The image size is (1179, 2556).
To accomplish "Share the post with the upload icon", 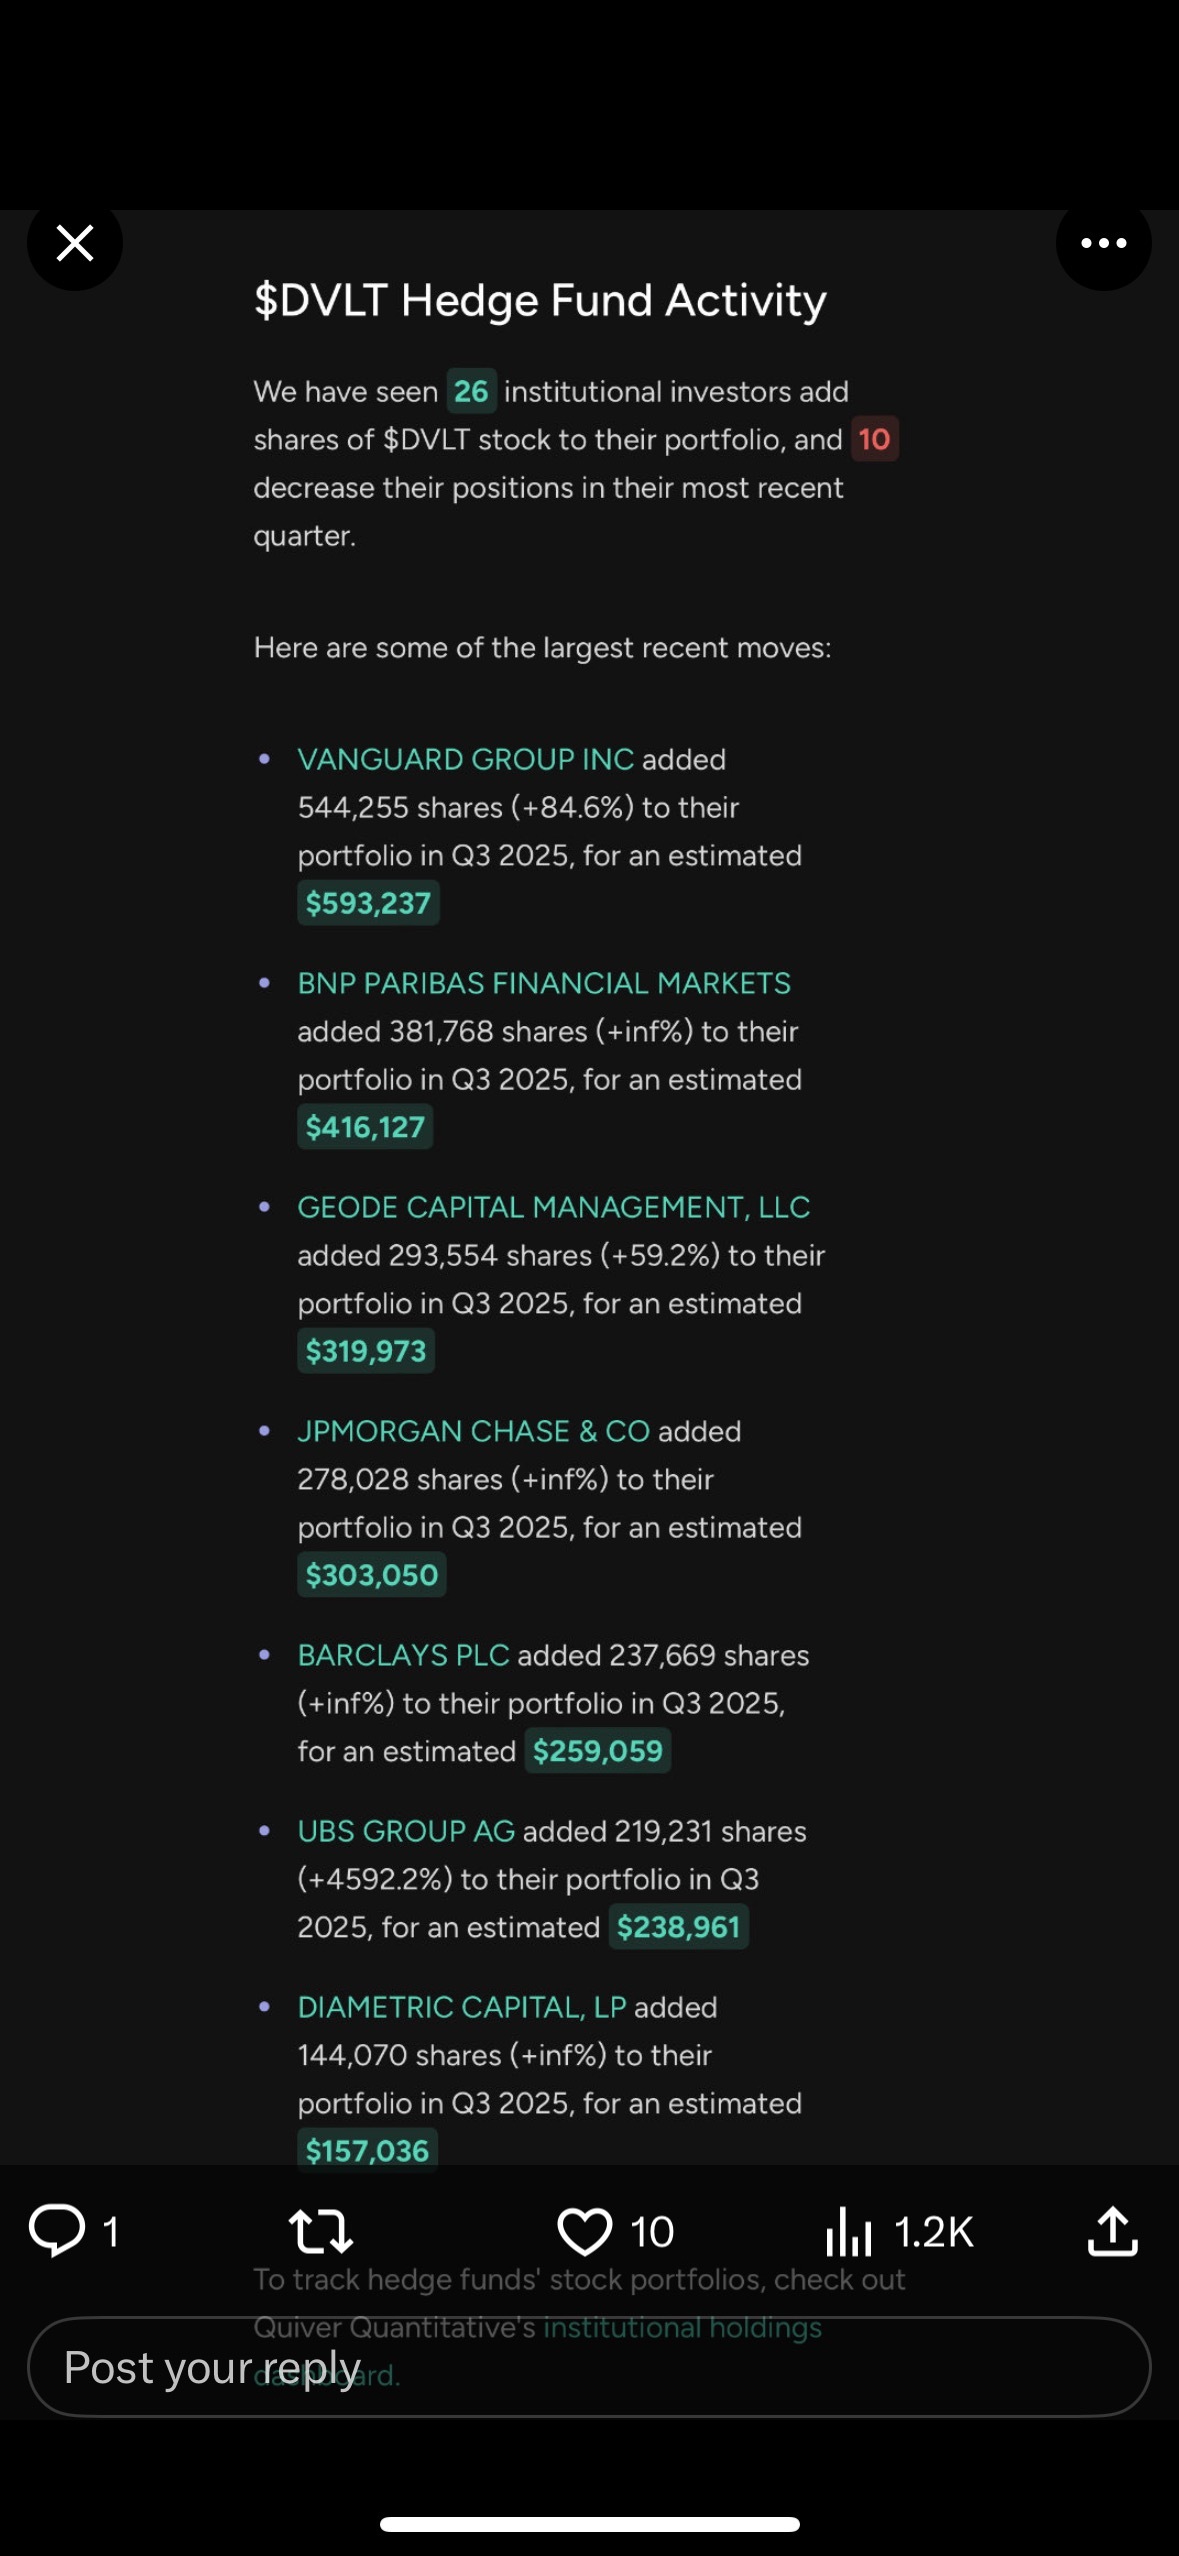I will (x=1113, y=2230).
